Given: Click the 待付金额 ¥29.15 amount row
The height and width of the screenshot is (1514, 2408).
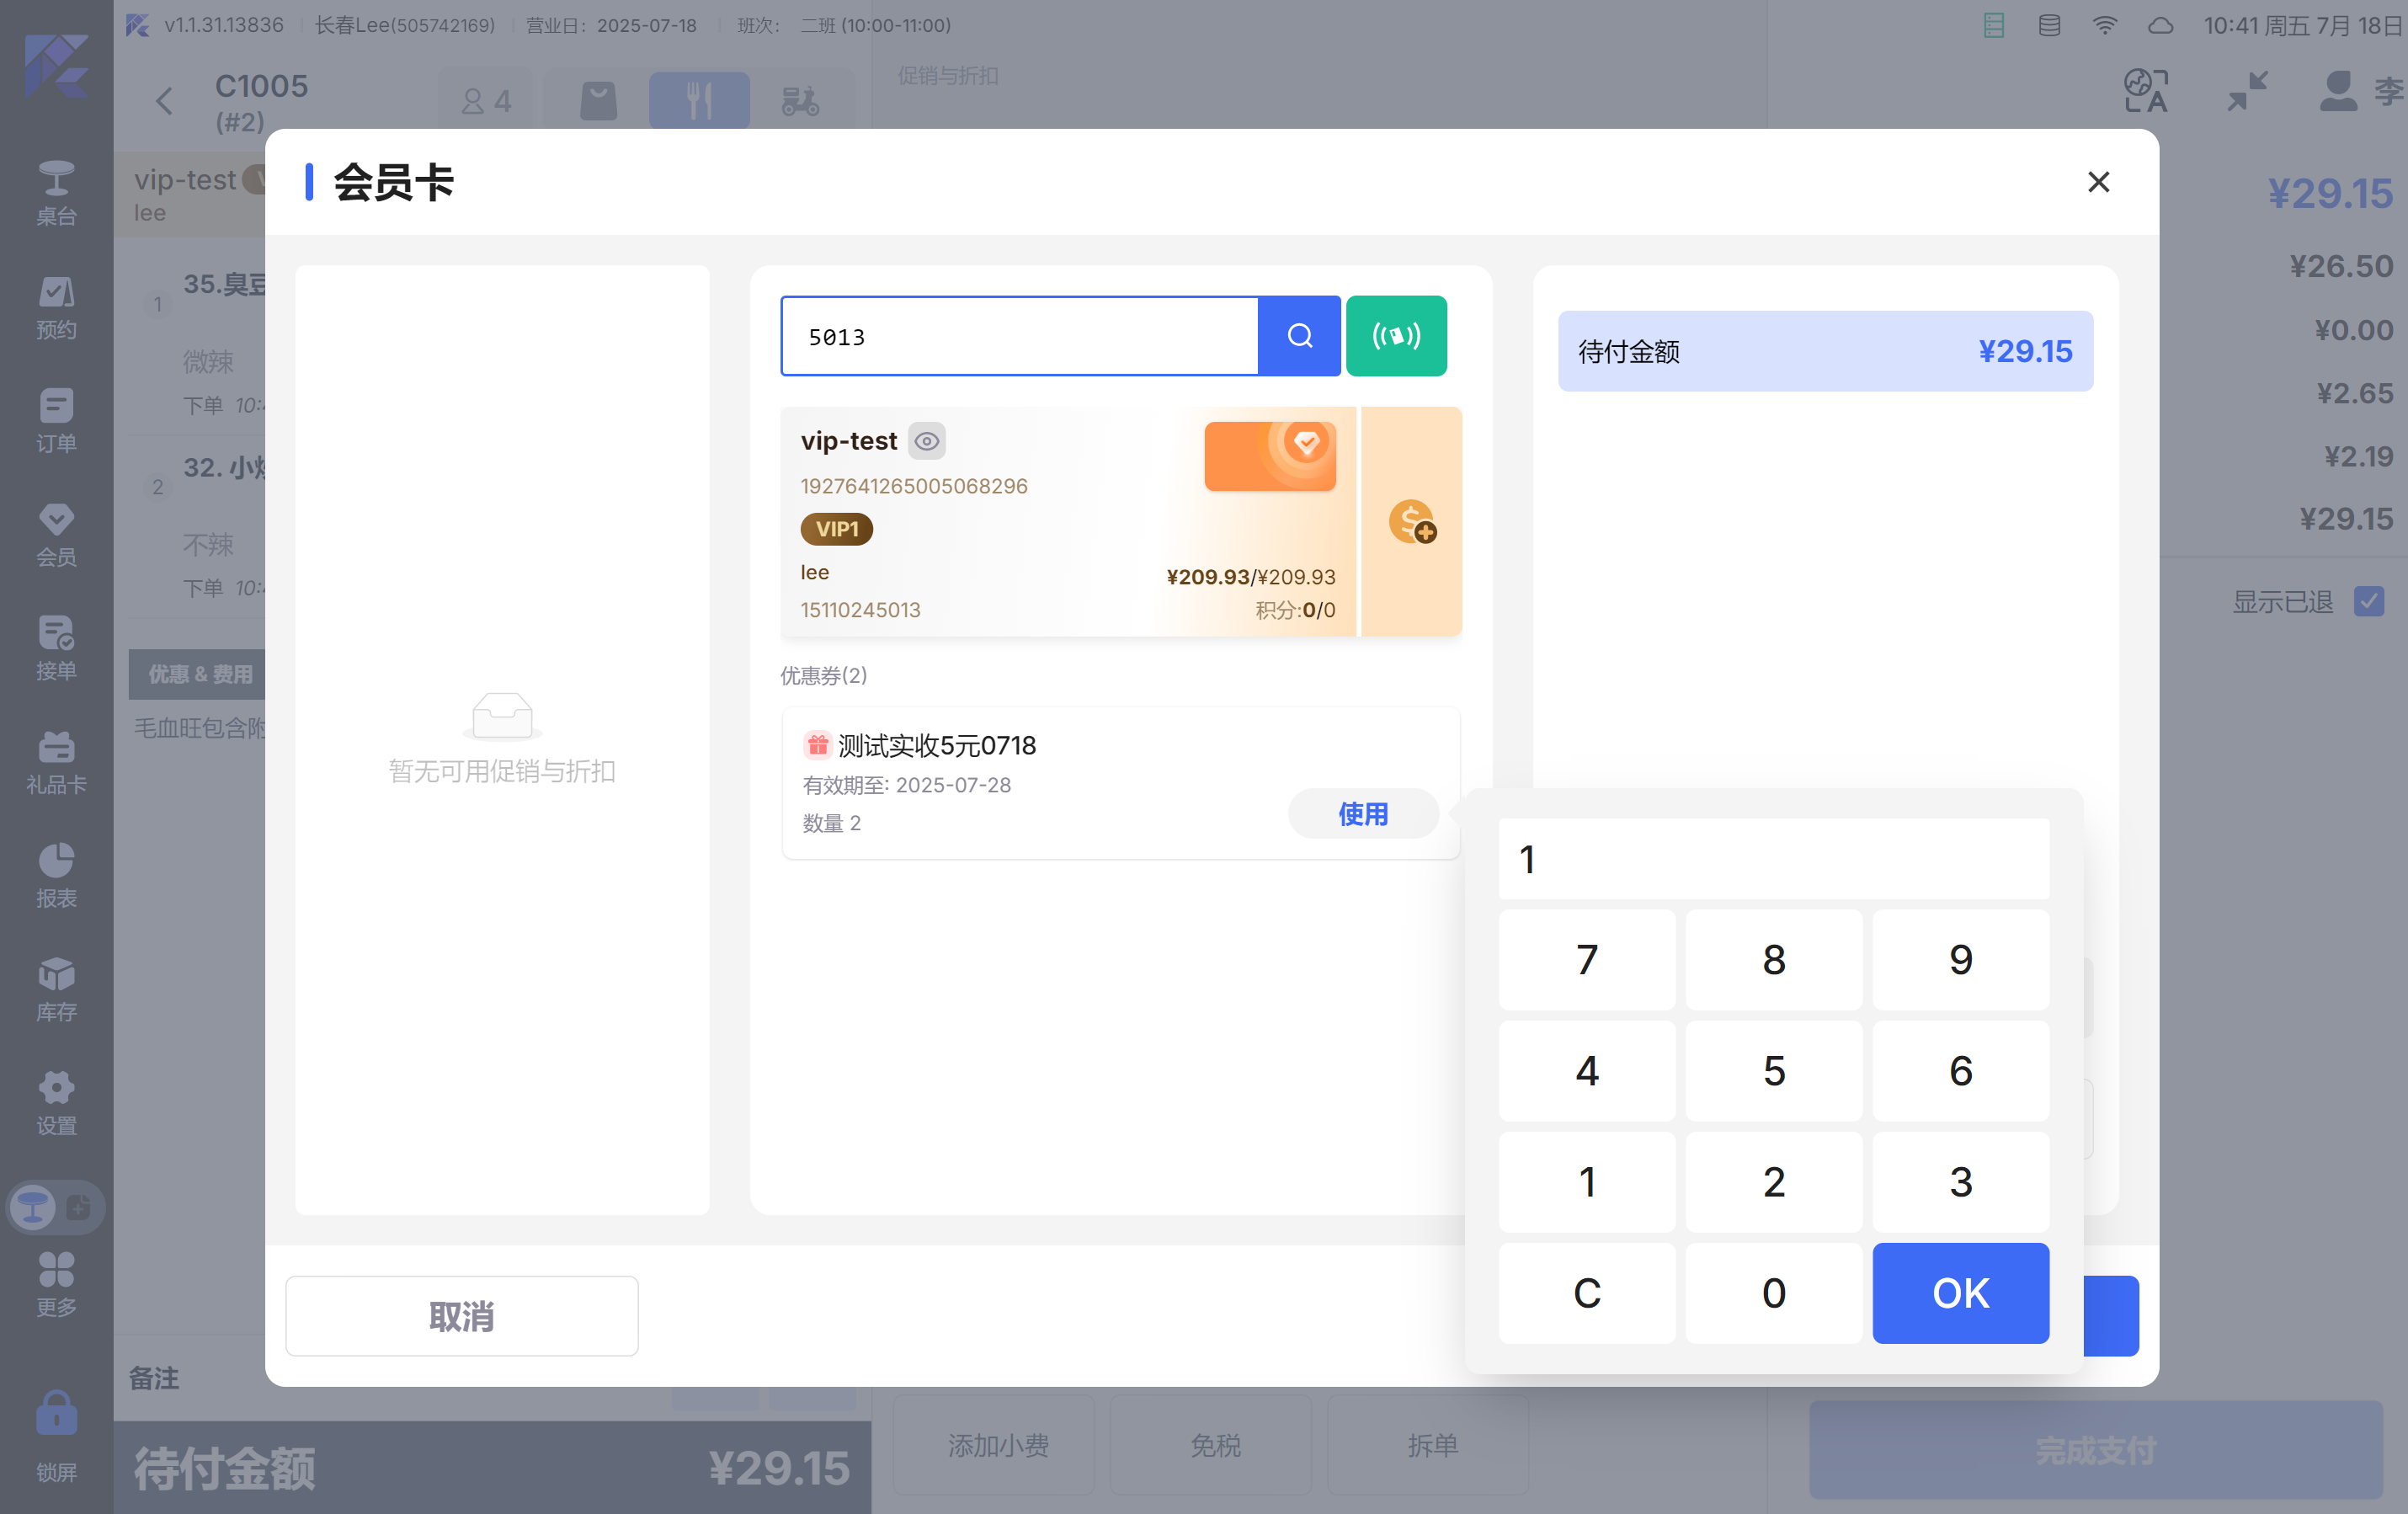Looking at the screenshot, I should (1825, 351).
